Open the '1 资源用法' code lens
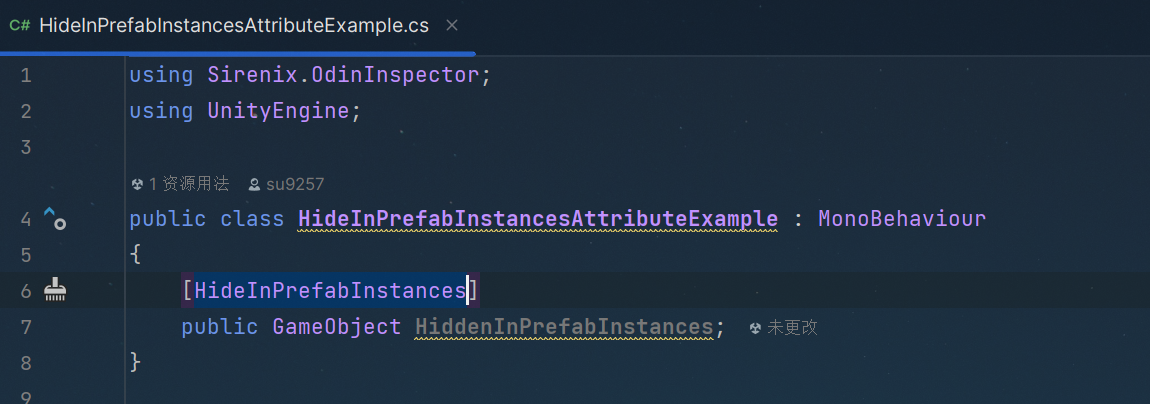 point(188,184)
